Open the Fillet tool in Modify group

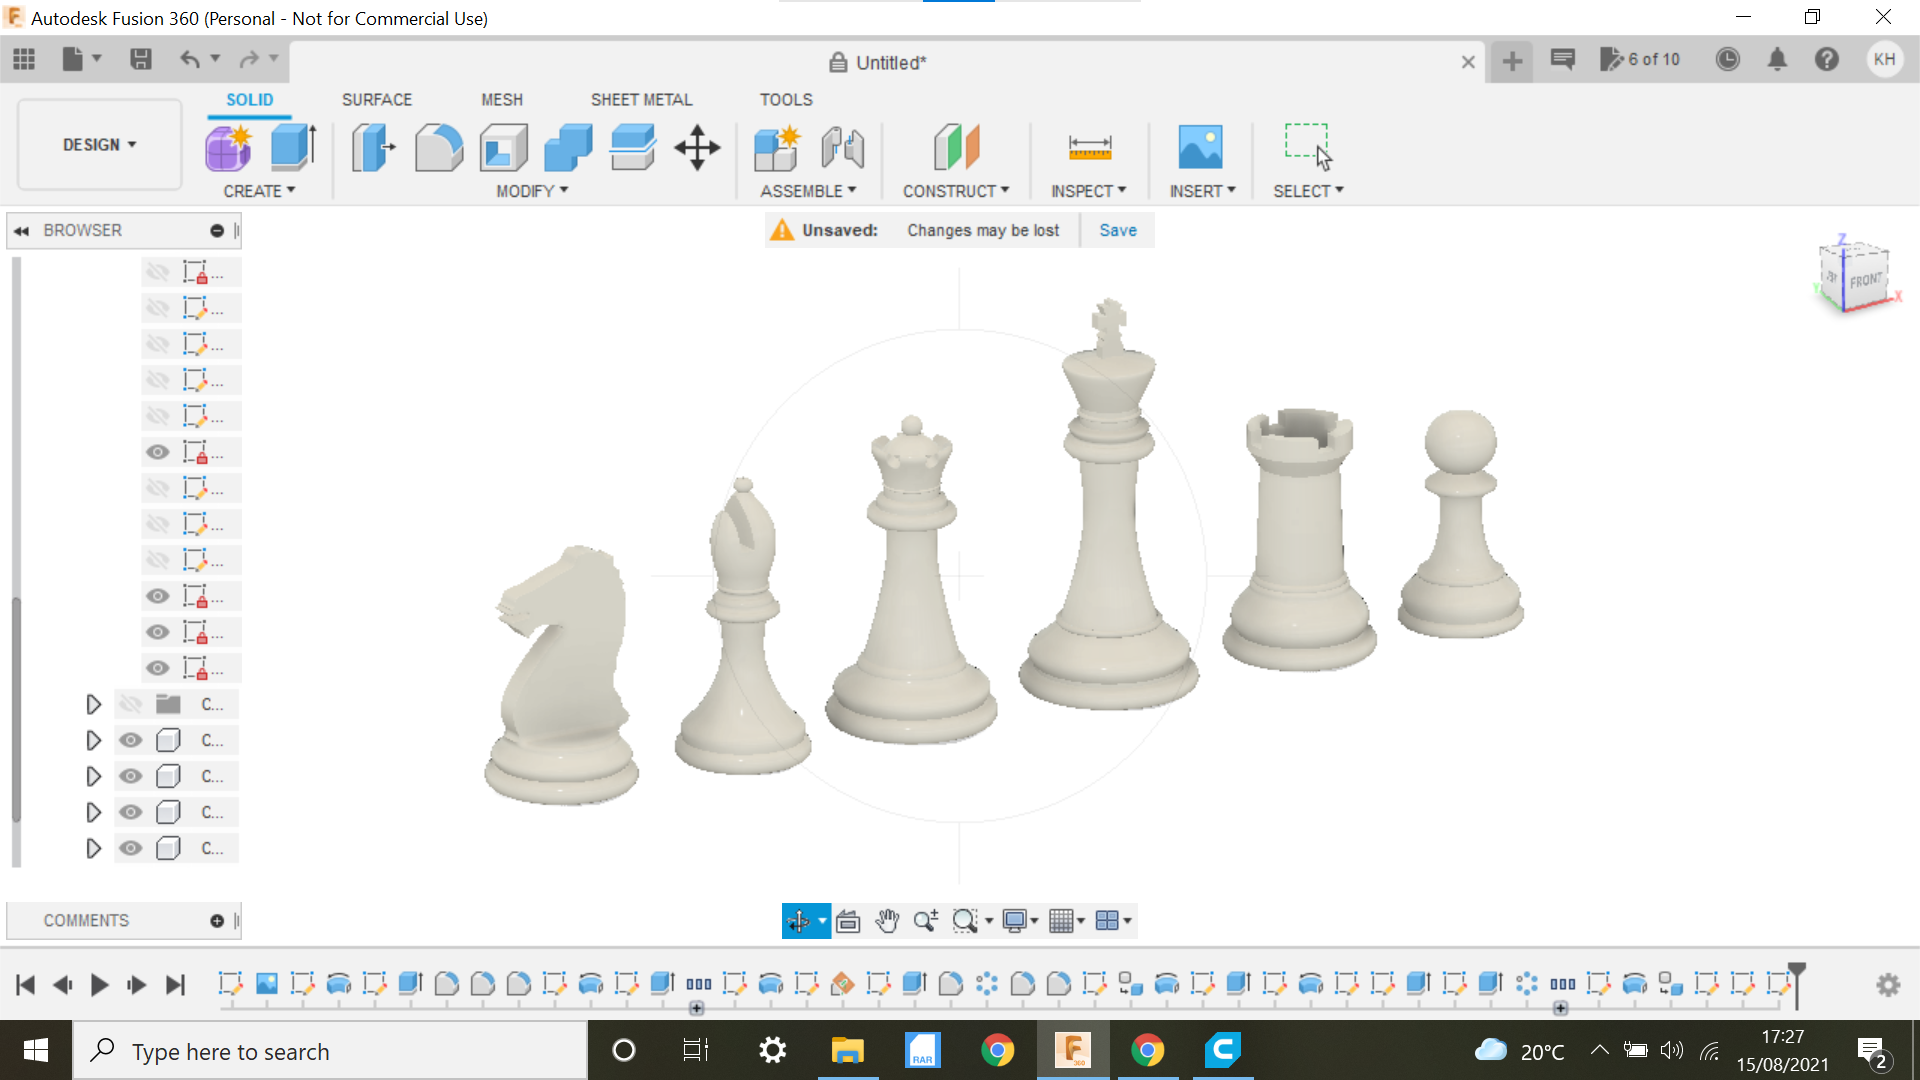(438, 147)
